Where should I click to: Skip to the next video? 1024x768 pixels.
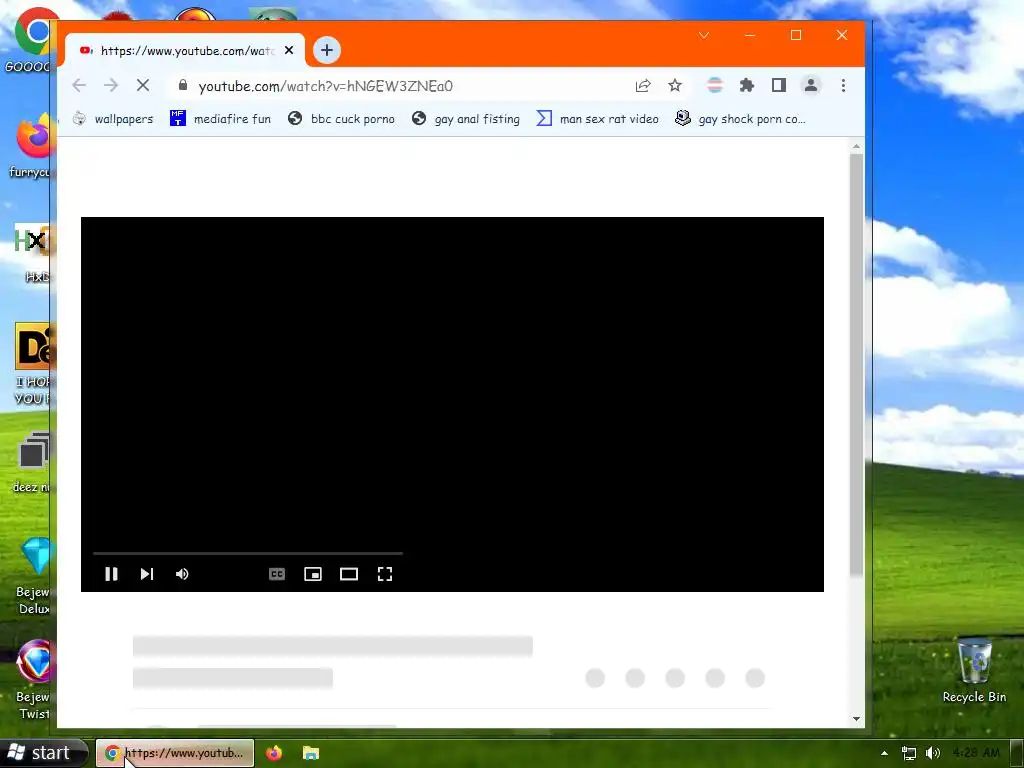click(147, 574)
